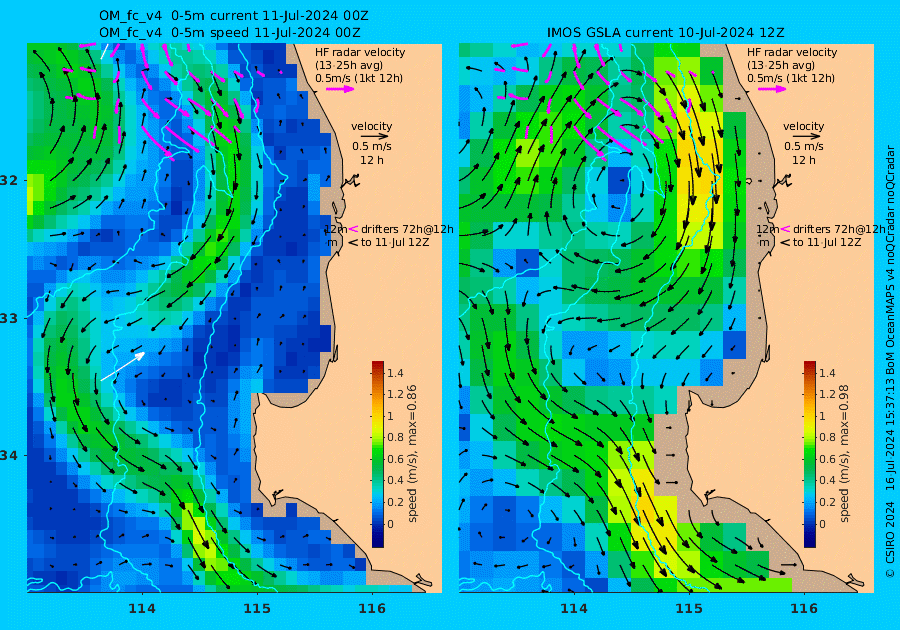This screenshot has height=630, width=900.
Task: Click '0.5m/s (1kt 12h)' in left panel
Action: pyautogui.click(x=359, y=79)
